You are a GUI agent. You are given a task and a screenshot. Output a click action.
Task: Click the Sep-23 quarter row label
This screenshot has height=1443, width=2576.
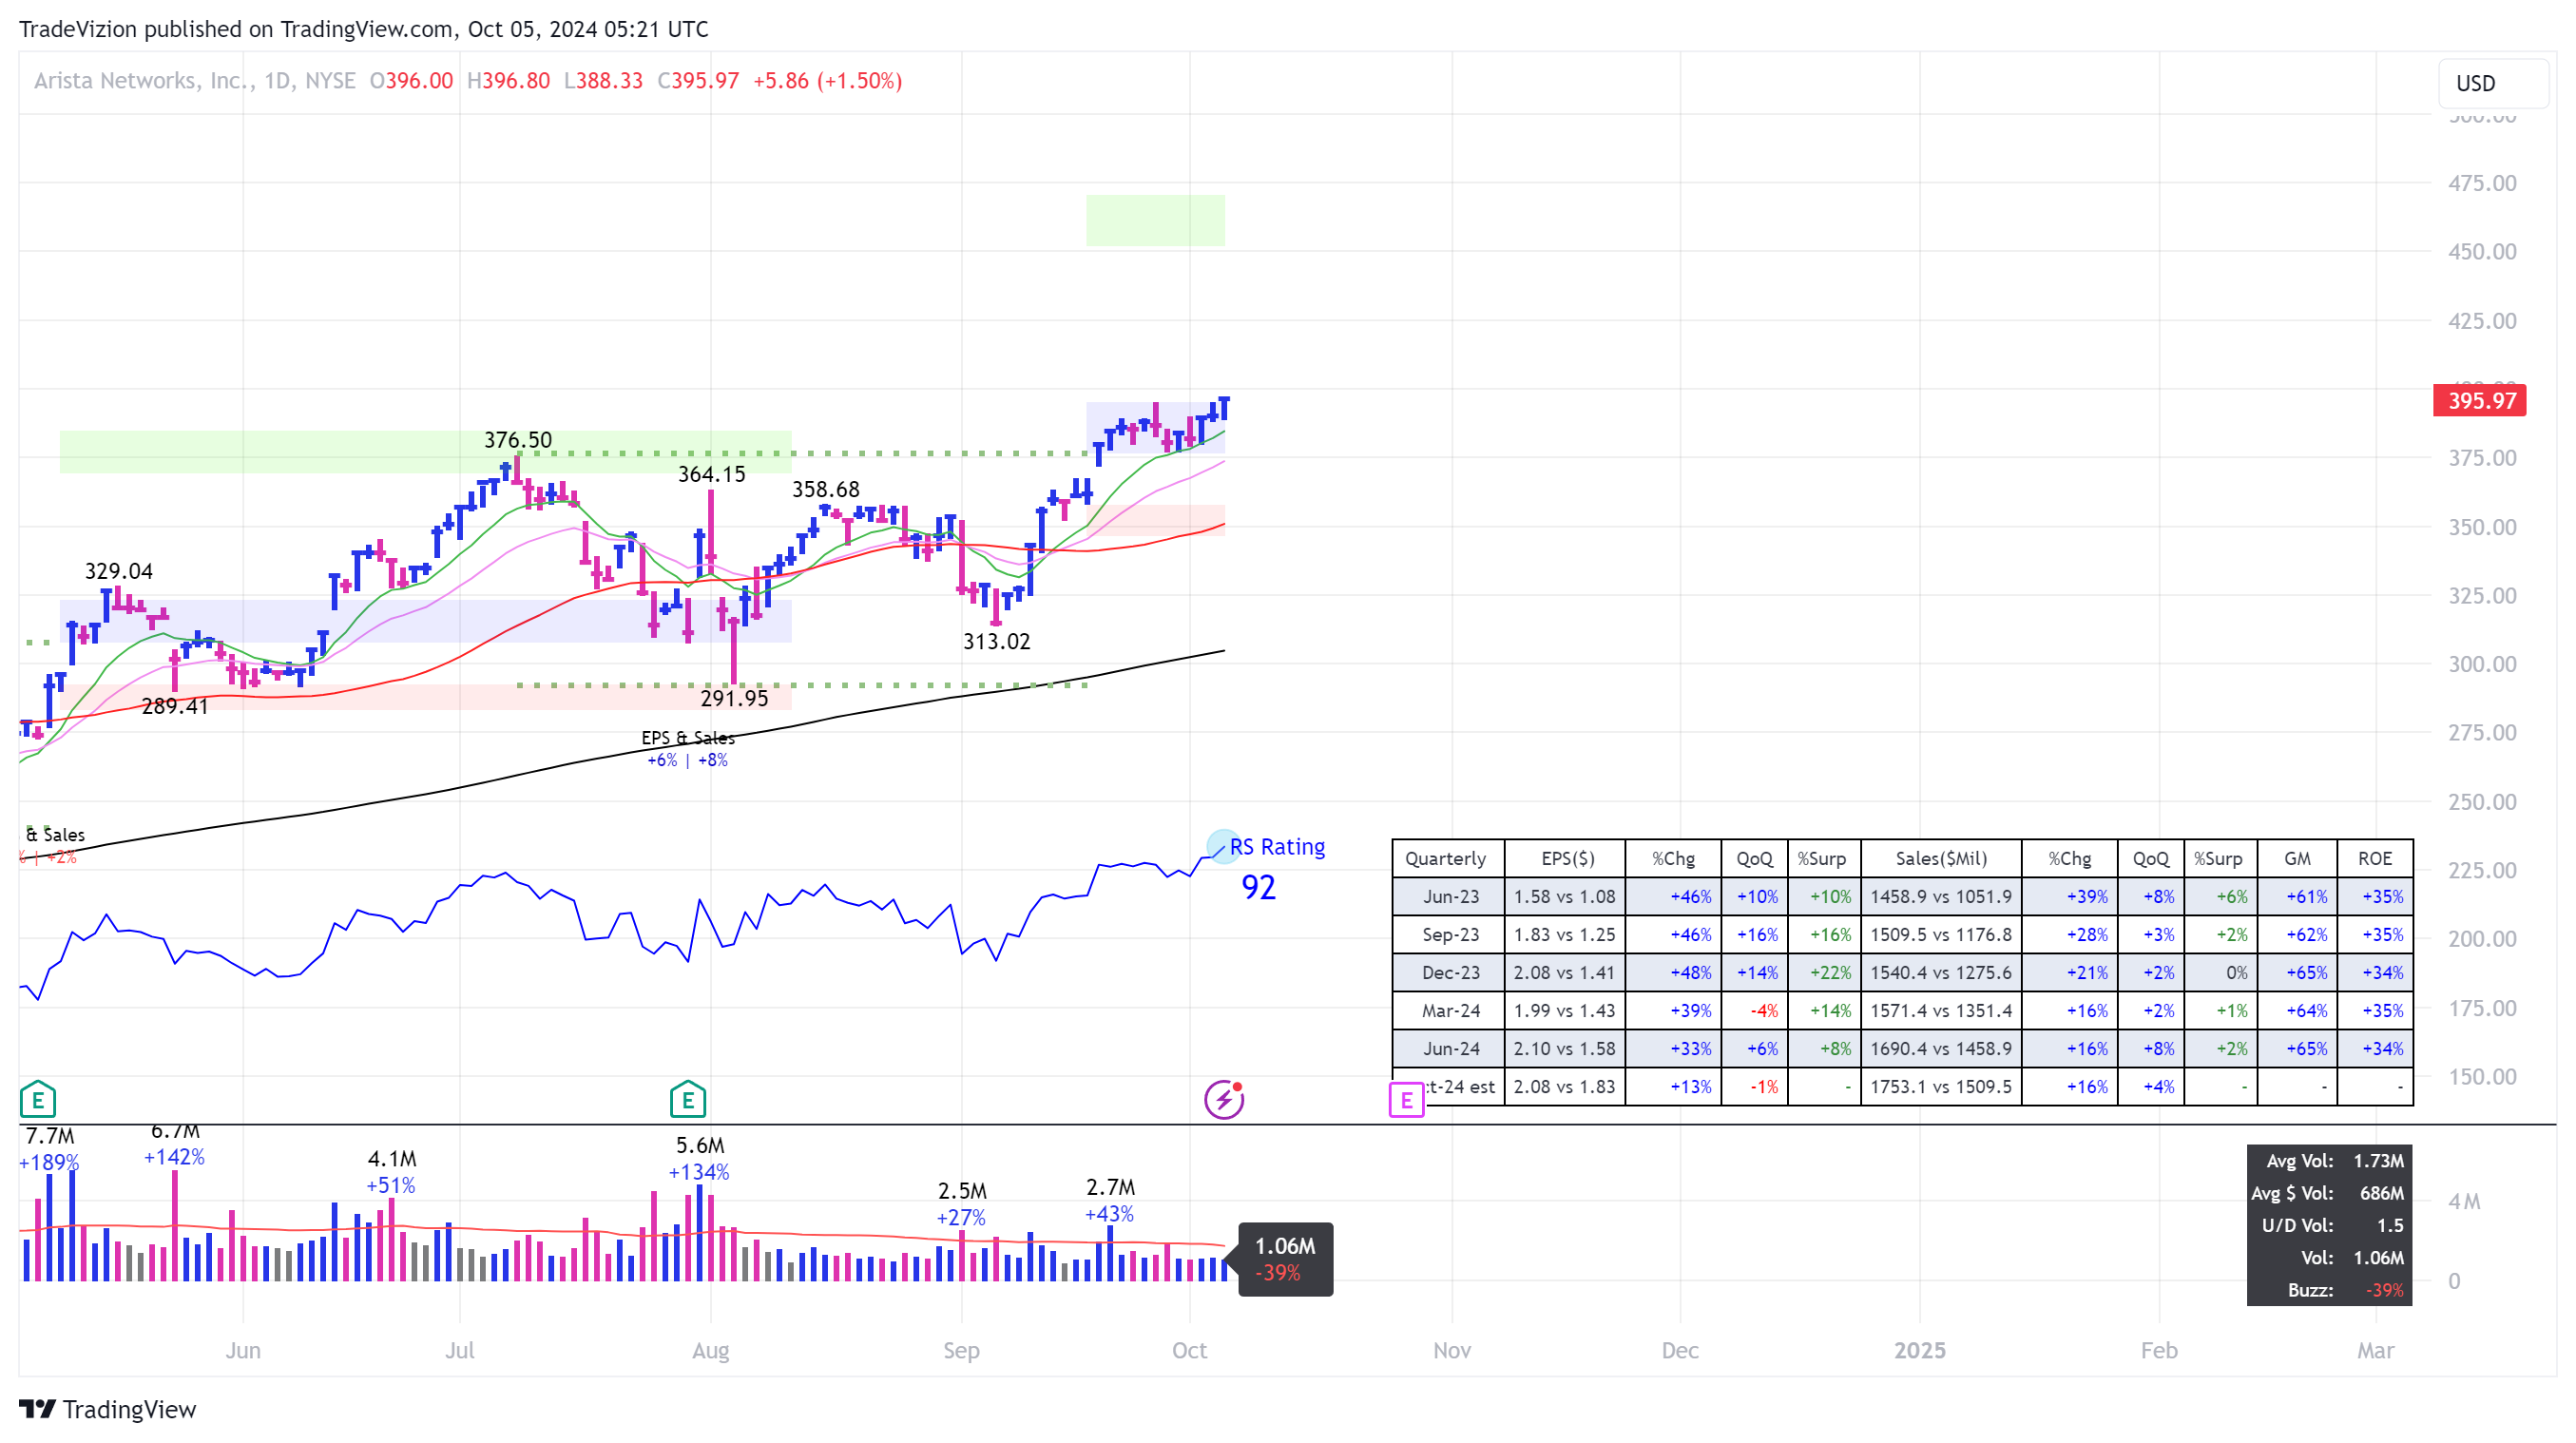click(x=1450, y=935)
